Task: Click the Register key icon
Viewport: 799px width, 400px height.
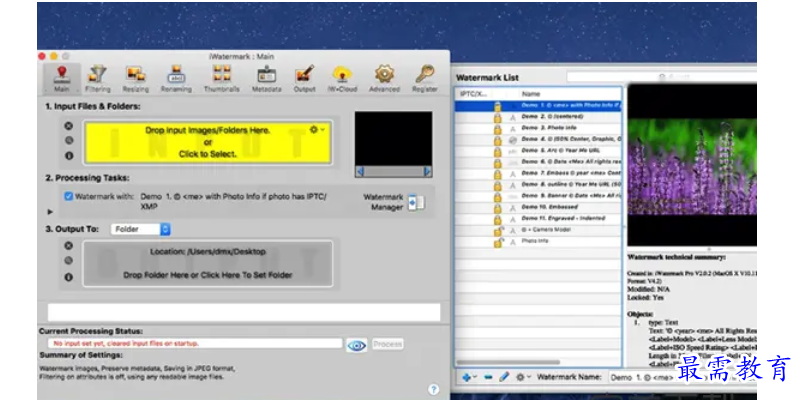Action: coord(424,79)
